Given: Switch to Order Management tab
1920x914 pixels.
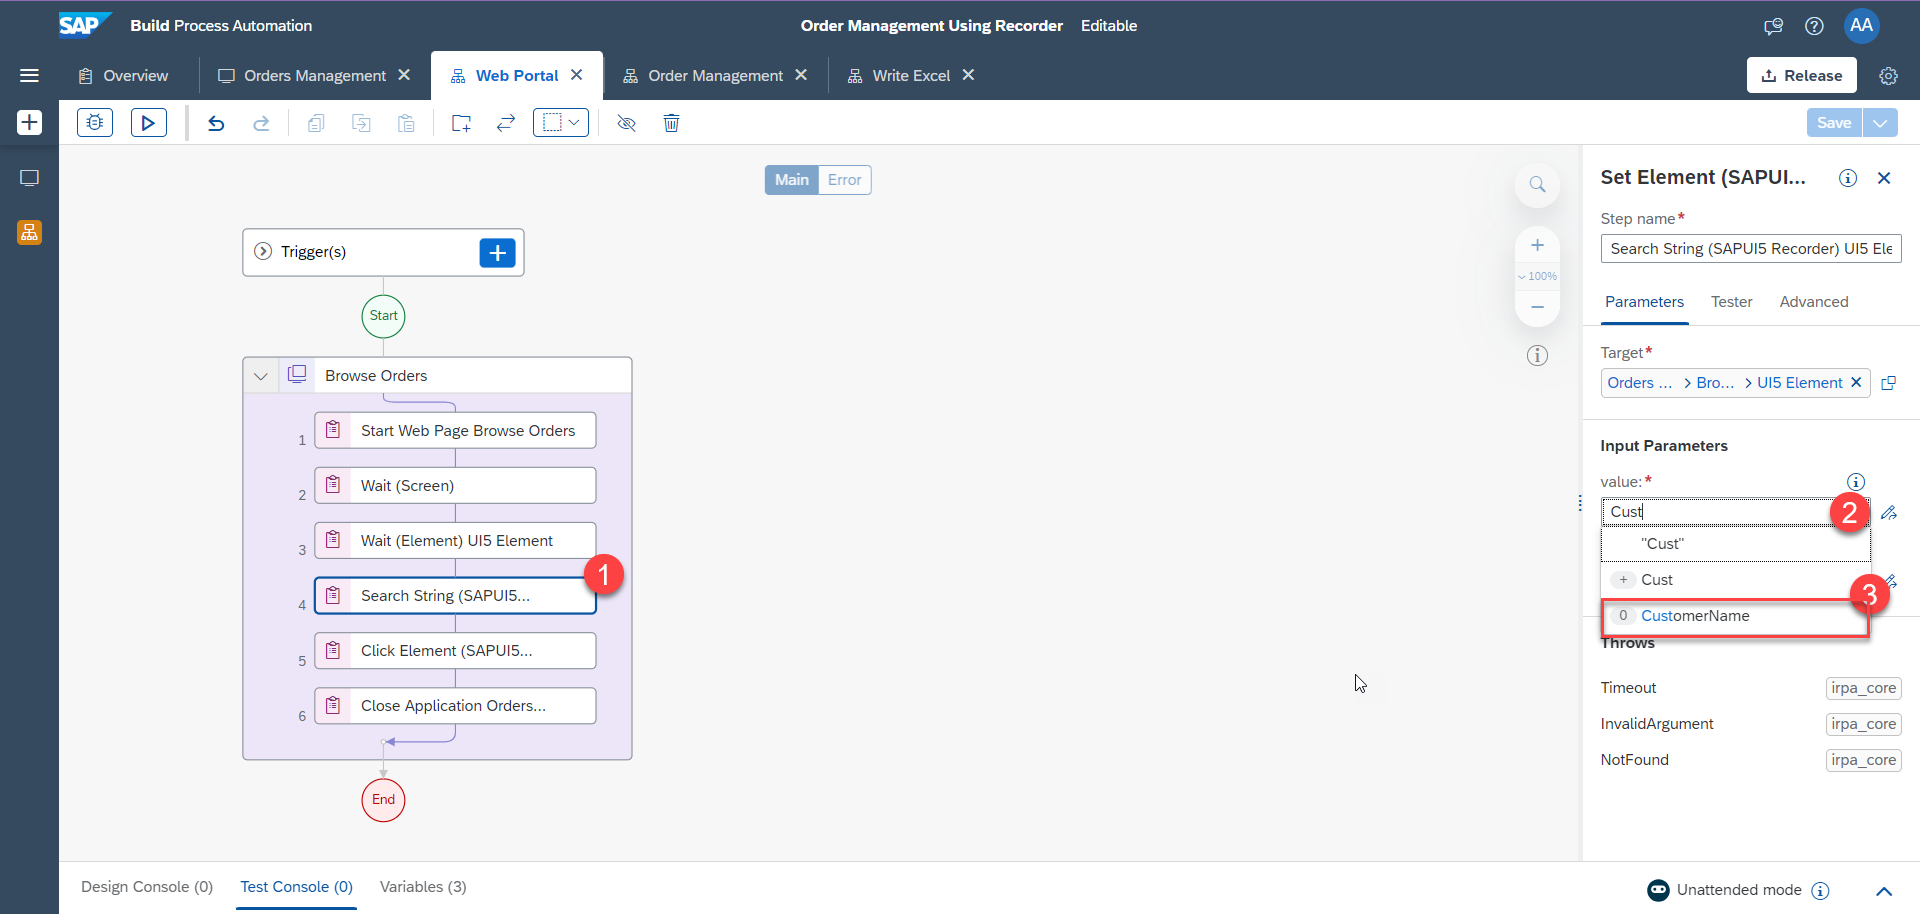Looking at the screenshot, I should [703, 76].
